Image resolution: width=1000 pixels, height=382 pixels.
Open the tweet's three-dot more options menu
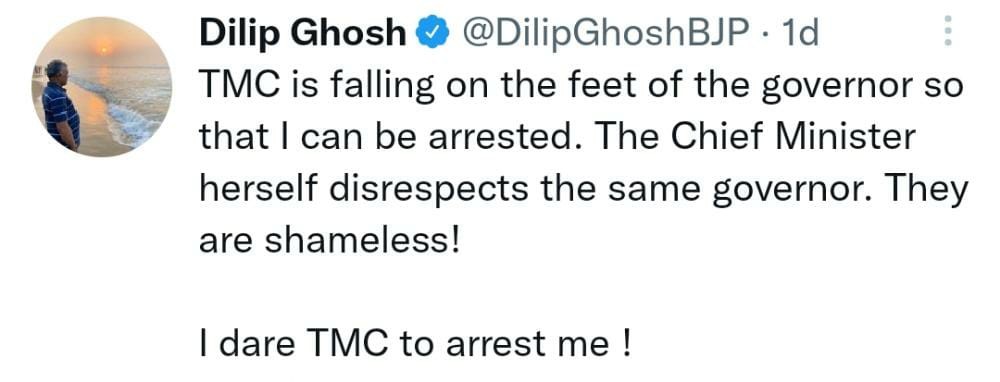pos(948,32)
